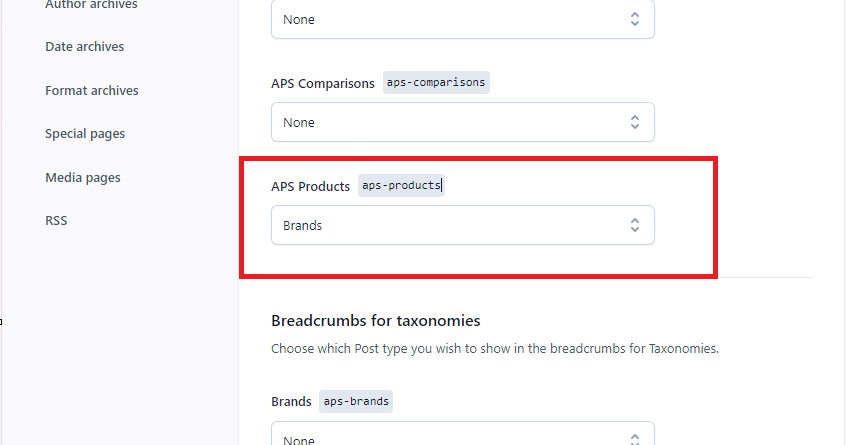This screenshot has width=847, height=445.
Task: Click the aps-brands code tag
Action: point(356,402)
